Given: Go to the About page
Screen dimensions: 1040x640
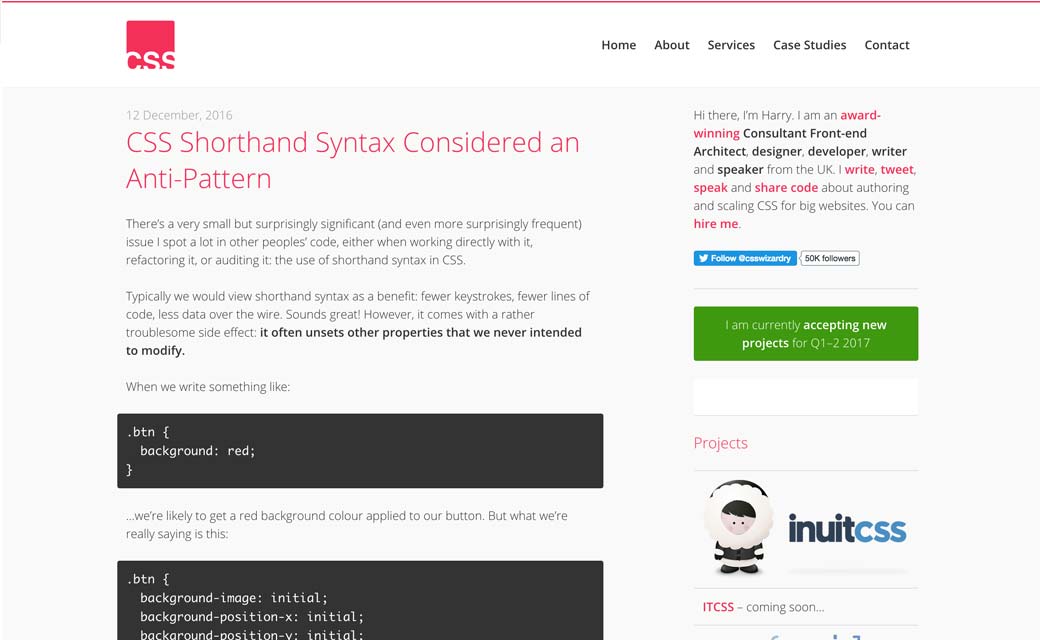Looking at the screenshot, I should (x=671, y=45).
